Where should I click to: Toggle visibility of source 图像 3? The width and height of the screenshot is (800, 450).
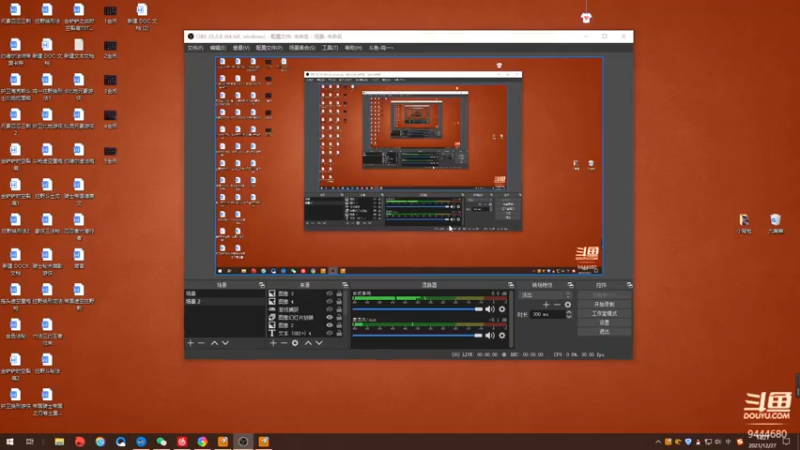[x=330, y=293]
